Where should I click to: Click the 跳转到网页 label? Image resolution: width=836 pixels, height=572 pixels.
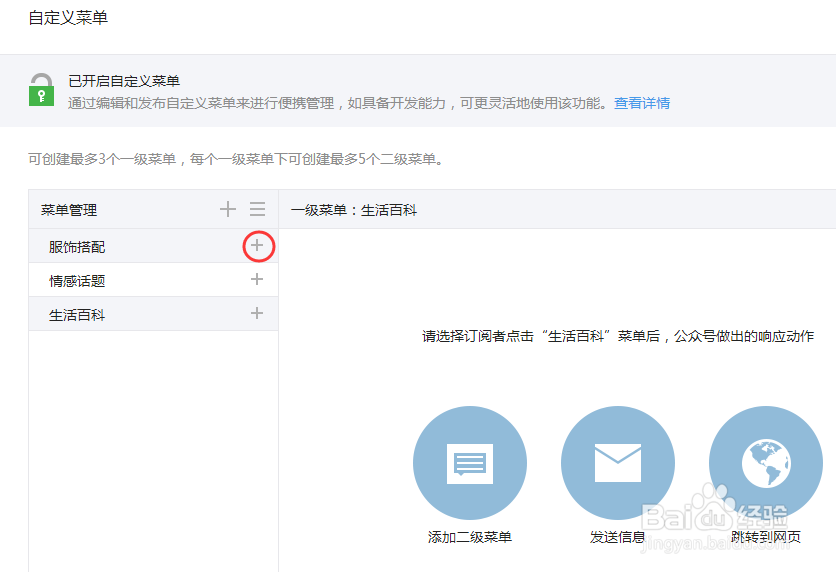766,537
